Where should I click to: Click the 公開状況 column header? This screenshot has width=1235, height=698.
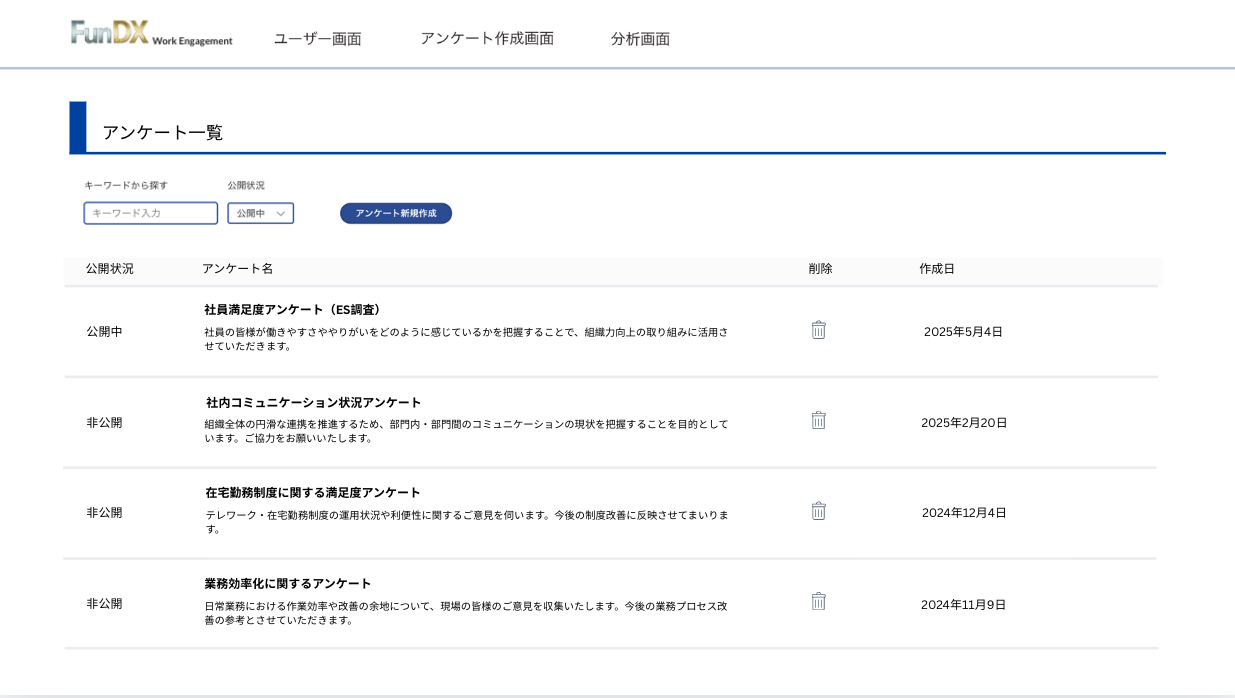(109, 269)
